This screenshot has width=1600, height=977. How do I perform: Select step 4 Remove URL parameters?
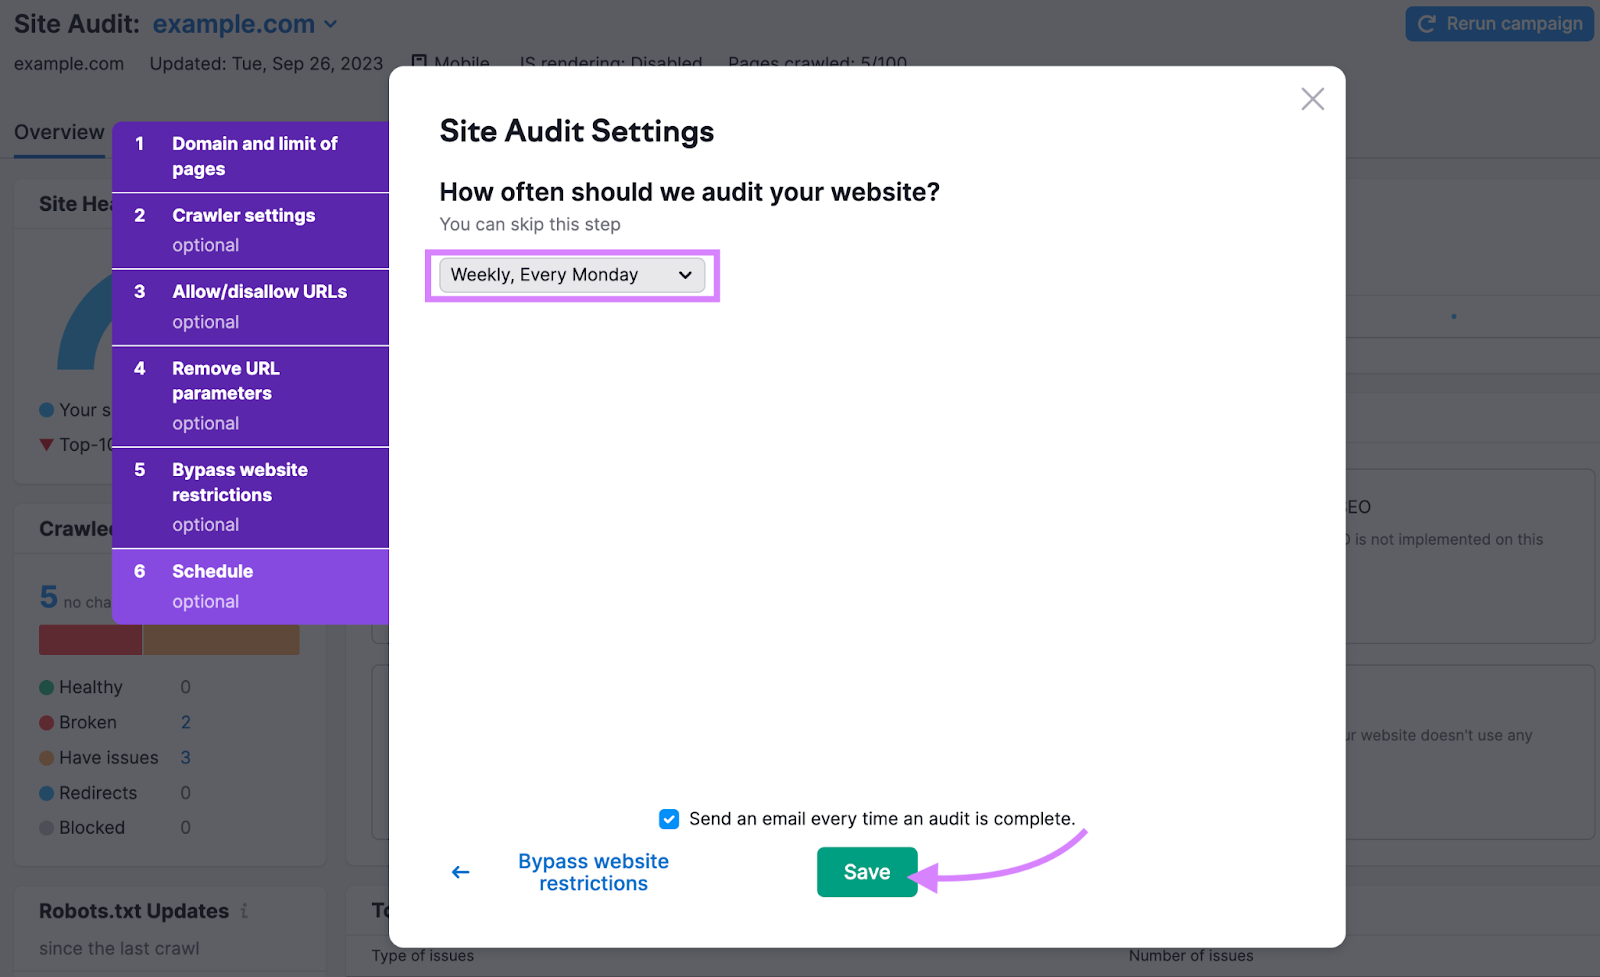pos(250,394)
